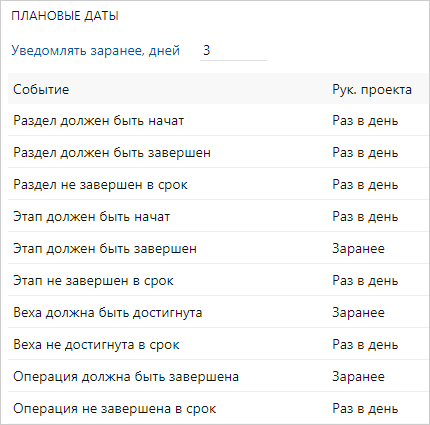Select the row 'Этап должен быть завершен'

pyautogui.click(x=218, y=248)
